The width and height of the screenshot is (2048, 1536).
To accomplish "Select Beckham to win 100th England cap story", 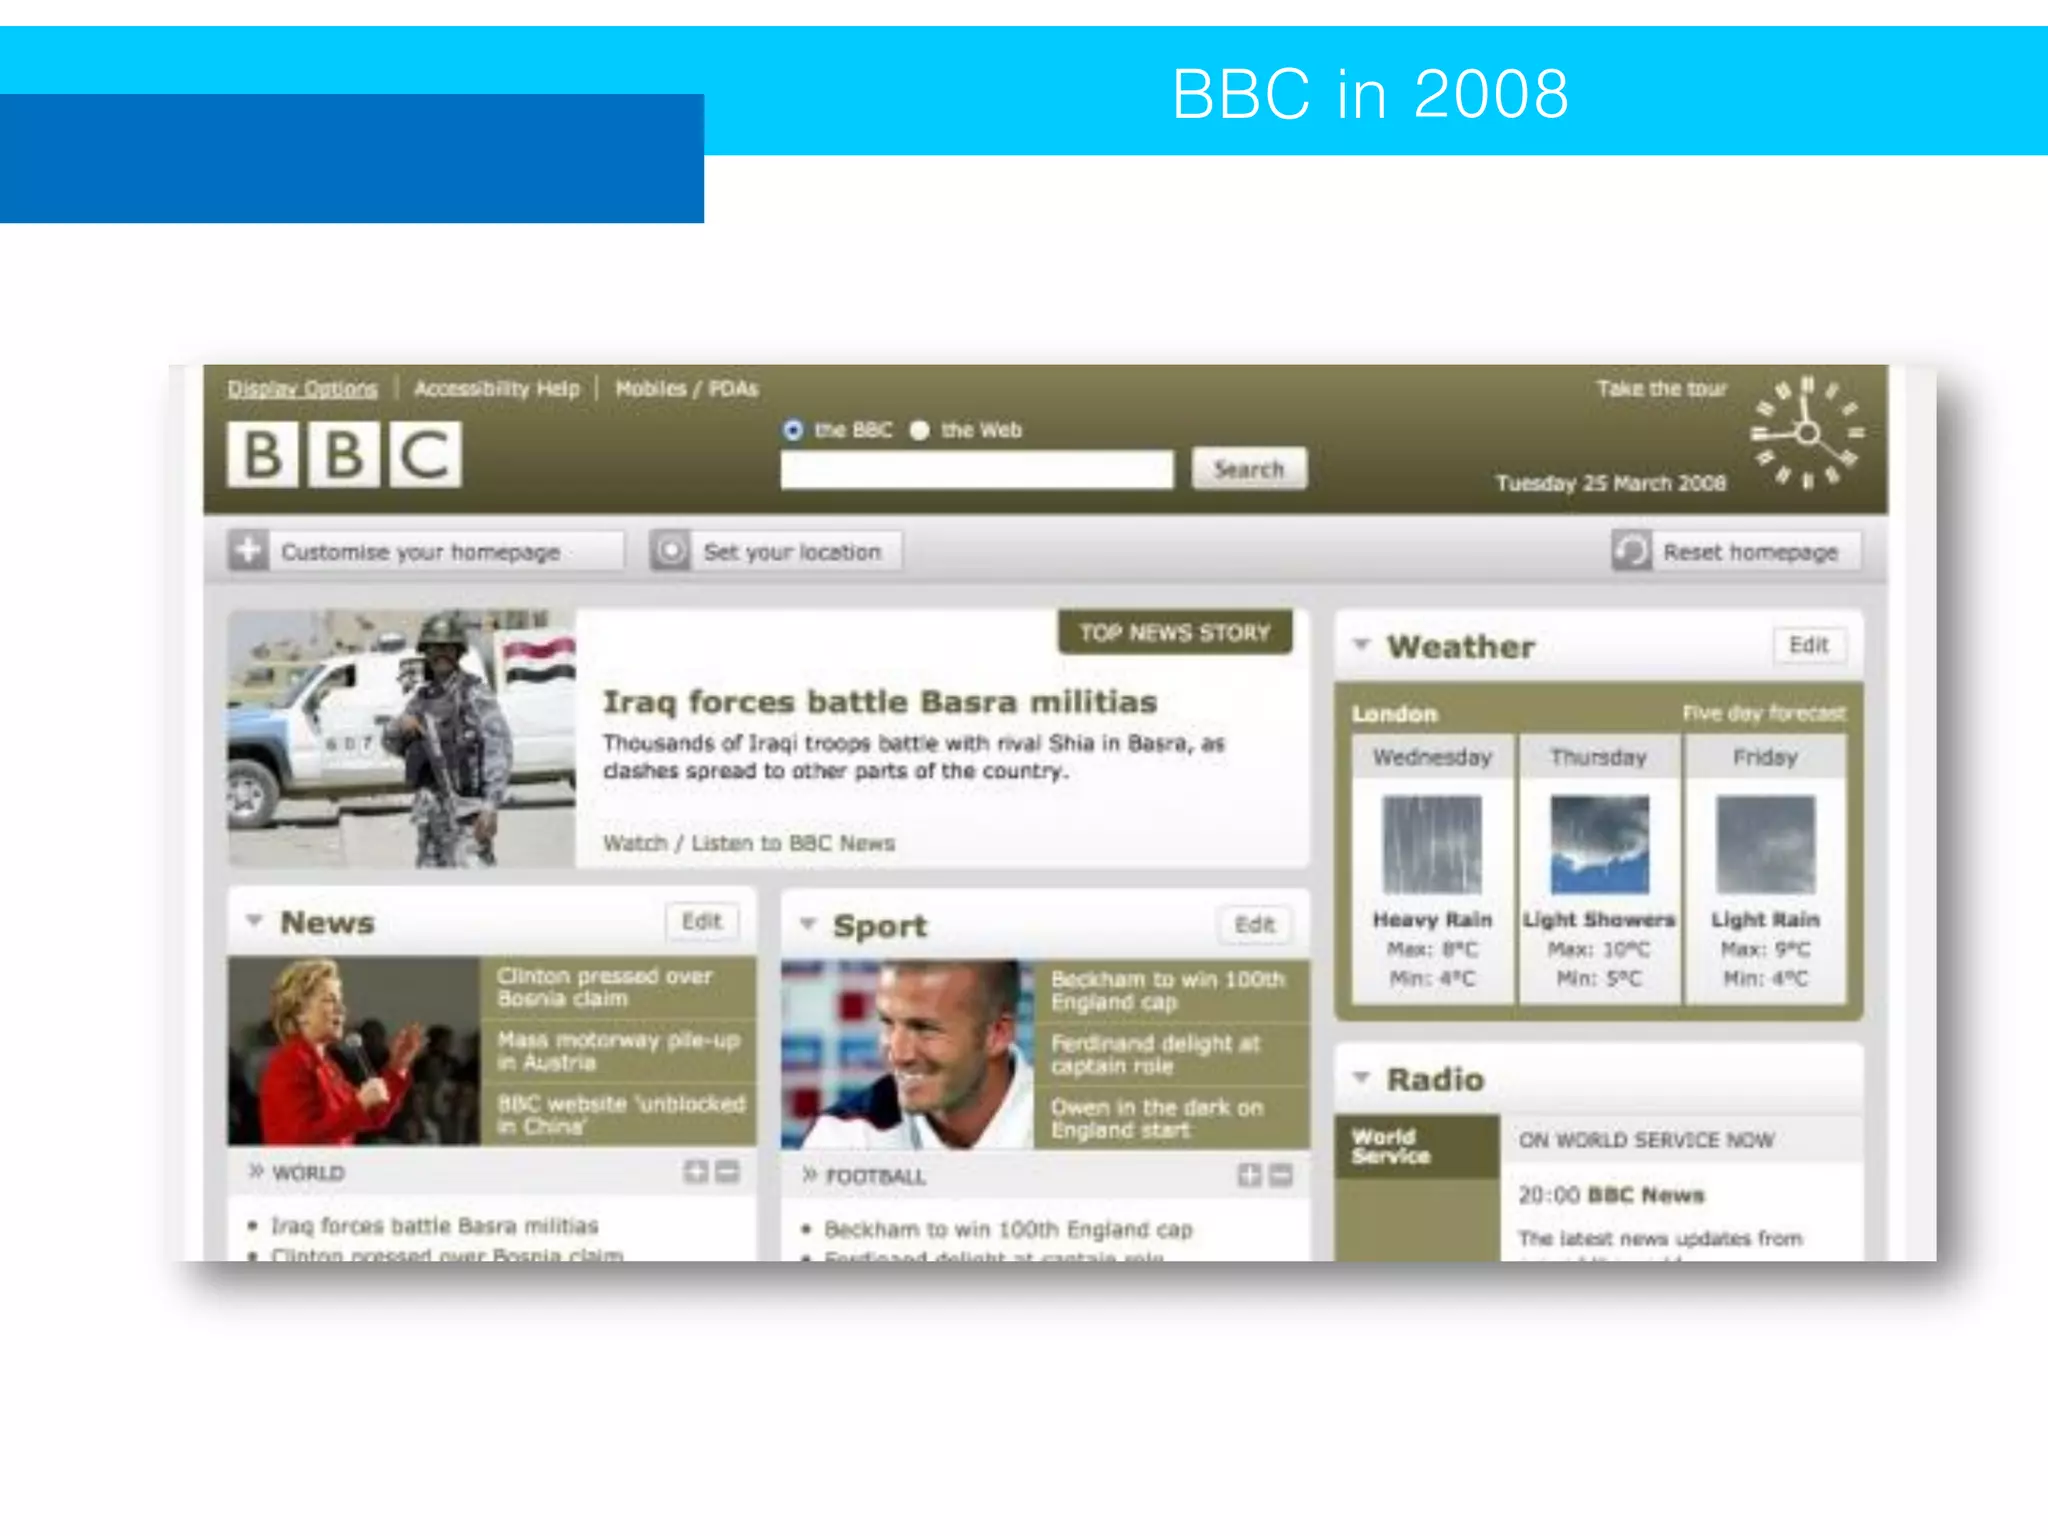I will click(1172, 990).
